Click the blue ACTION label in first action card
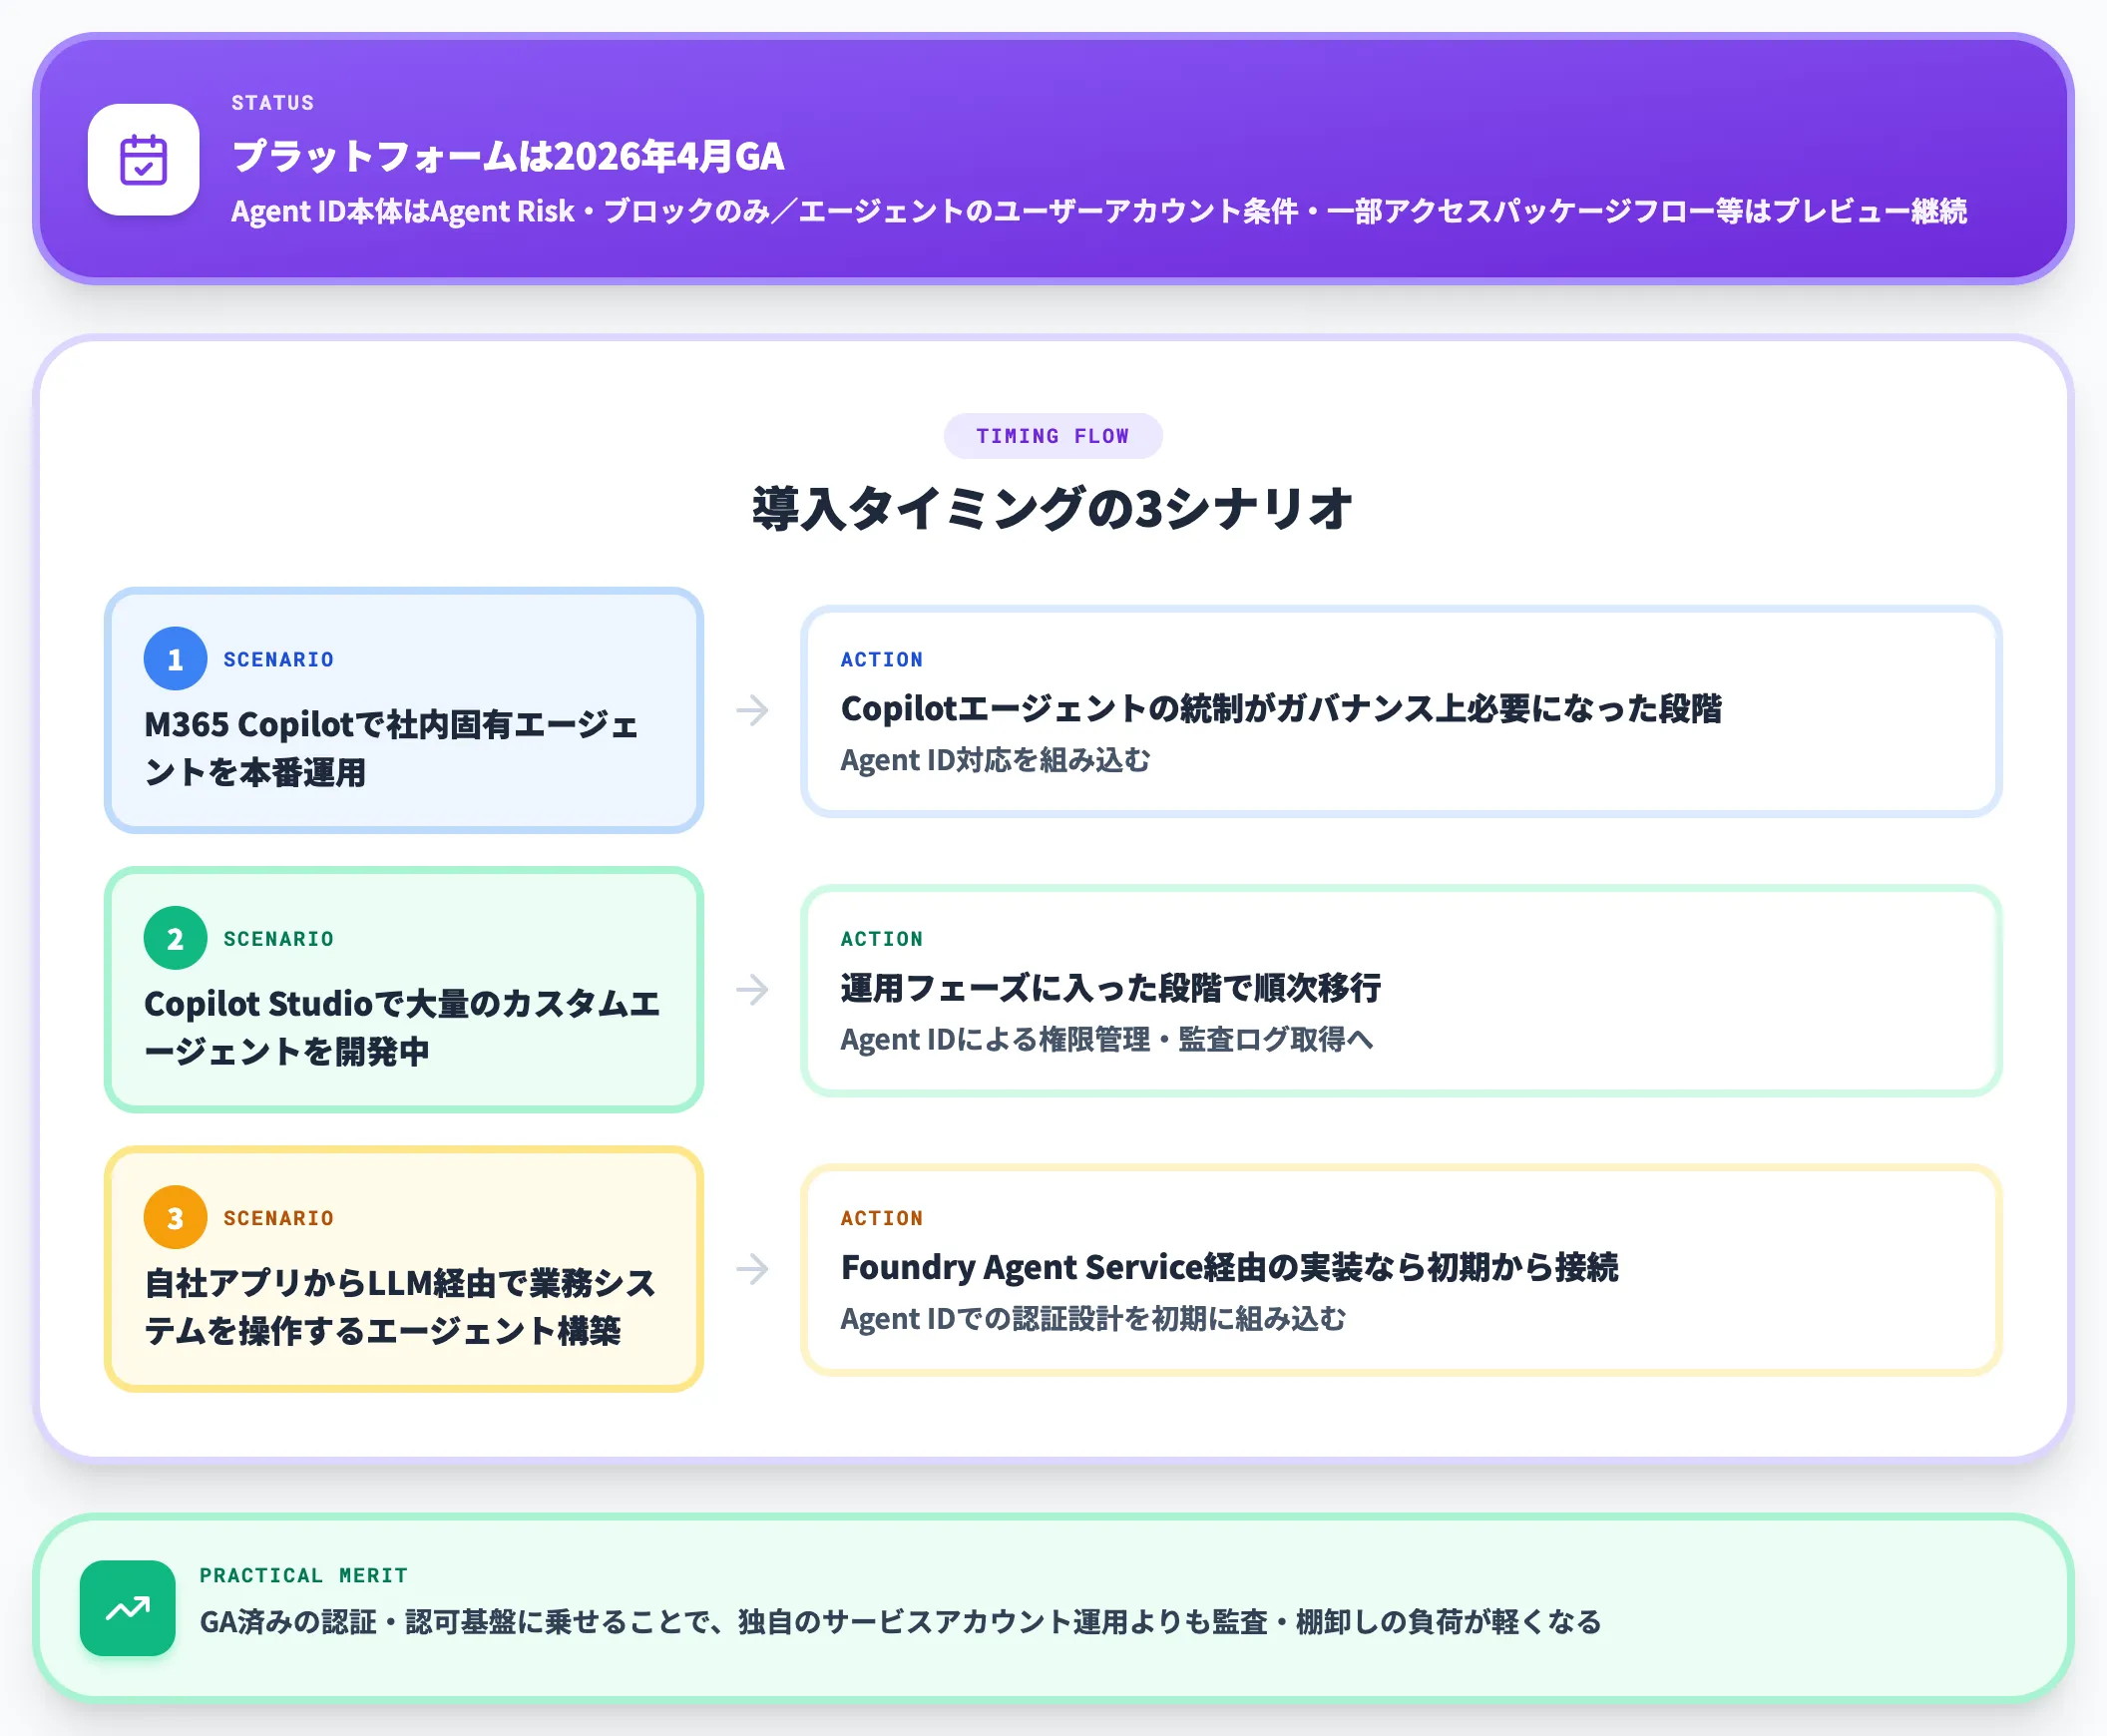The image size is (2107, 1736). tap(881, 659)
